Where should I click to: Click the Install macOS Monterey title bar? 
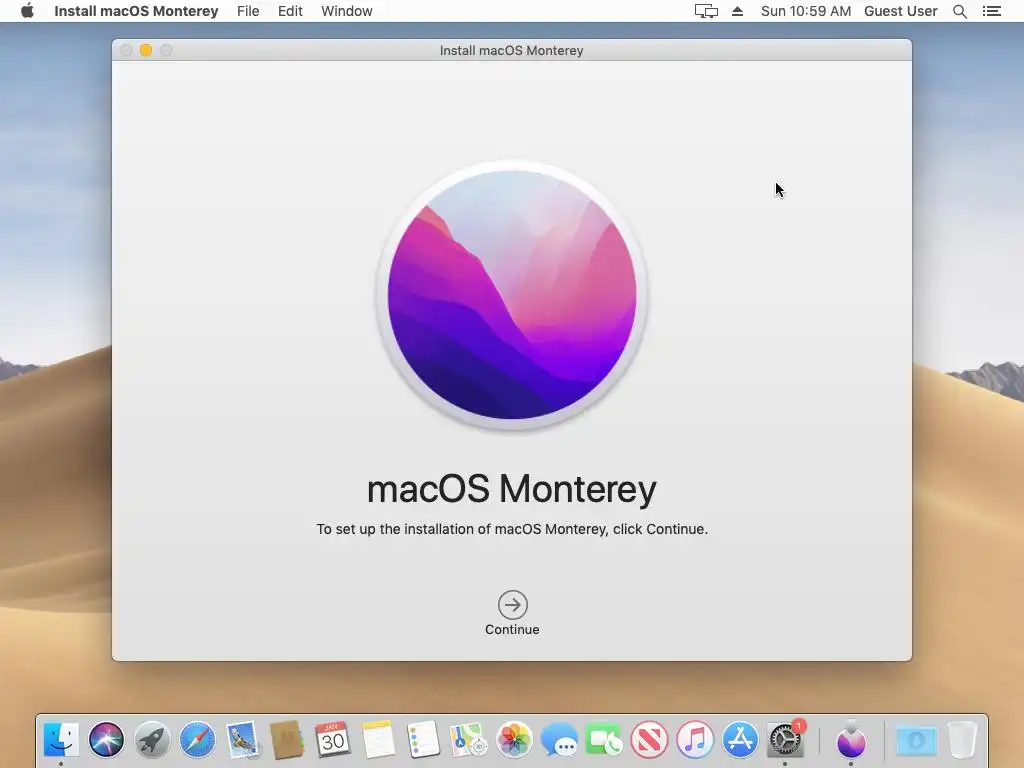click(x=511, y=50)
